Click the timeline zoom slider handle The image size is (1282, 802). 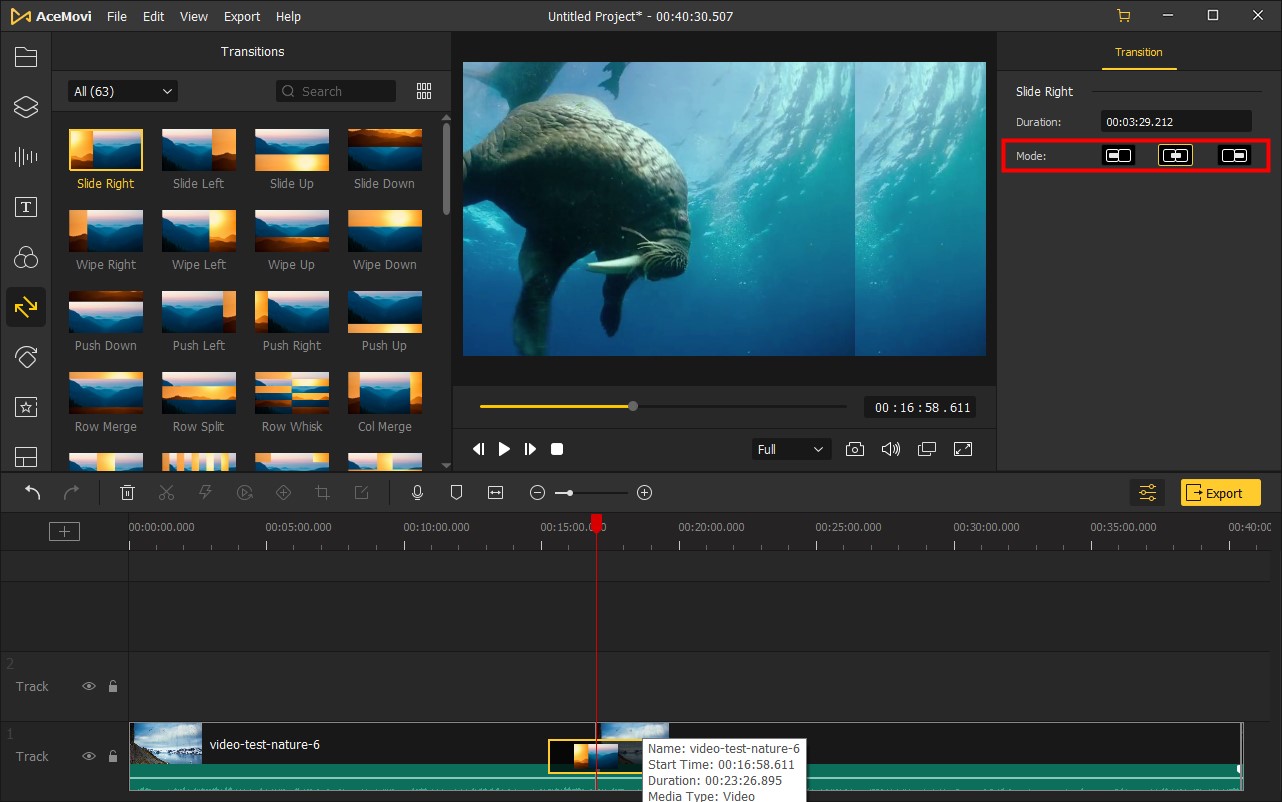(570, 493)
